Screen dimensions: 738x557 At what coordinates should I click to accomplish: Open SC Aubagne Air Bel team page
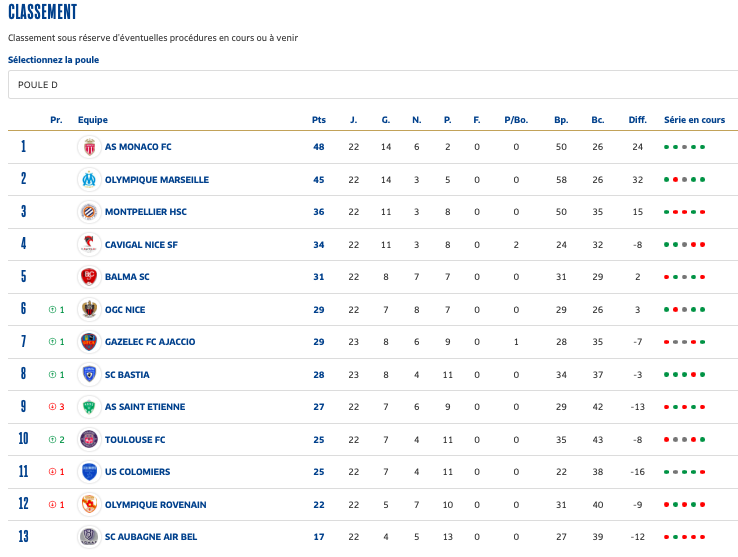(x=151, y=537)
